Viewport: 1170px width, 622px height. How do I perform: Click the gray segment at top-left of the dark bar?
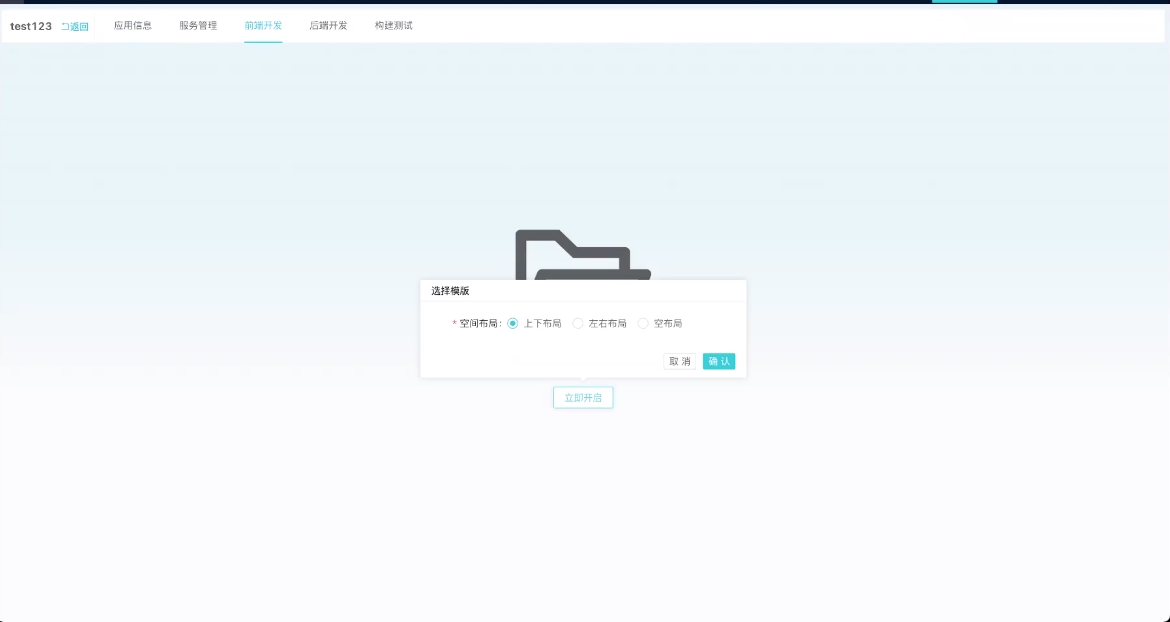click(x=12, y=2)
